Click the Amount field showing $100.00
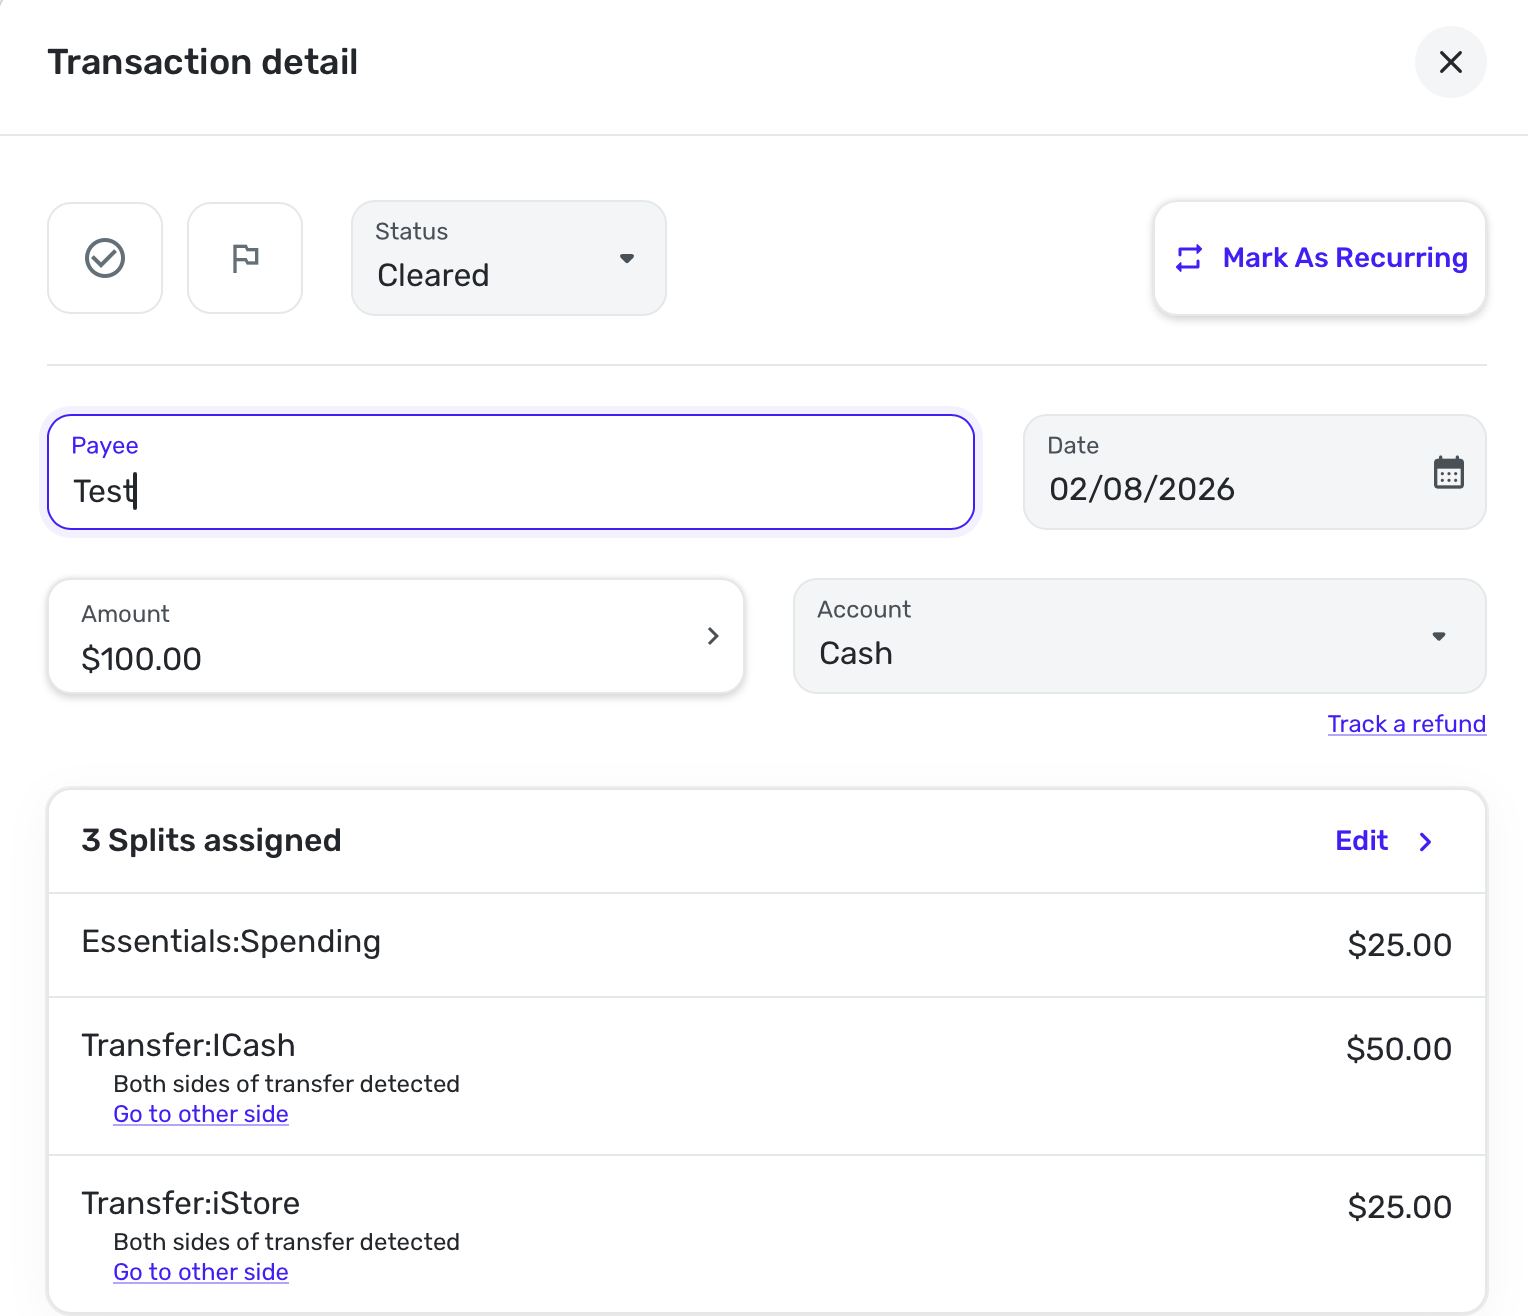The width and height of the screenshot is (1528, 1316). tap(380, 637)
